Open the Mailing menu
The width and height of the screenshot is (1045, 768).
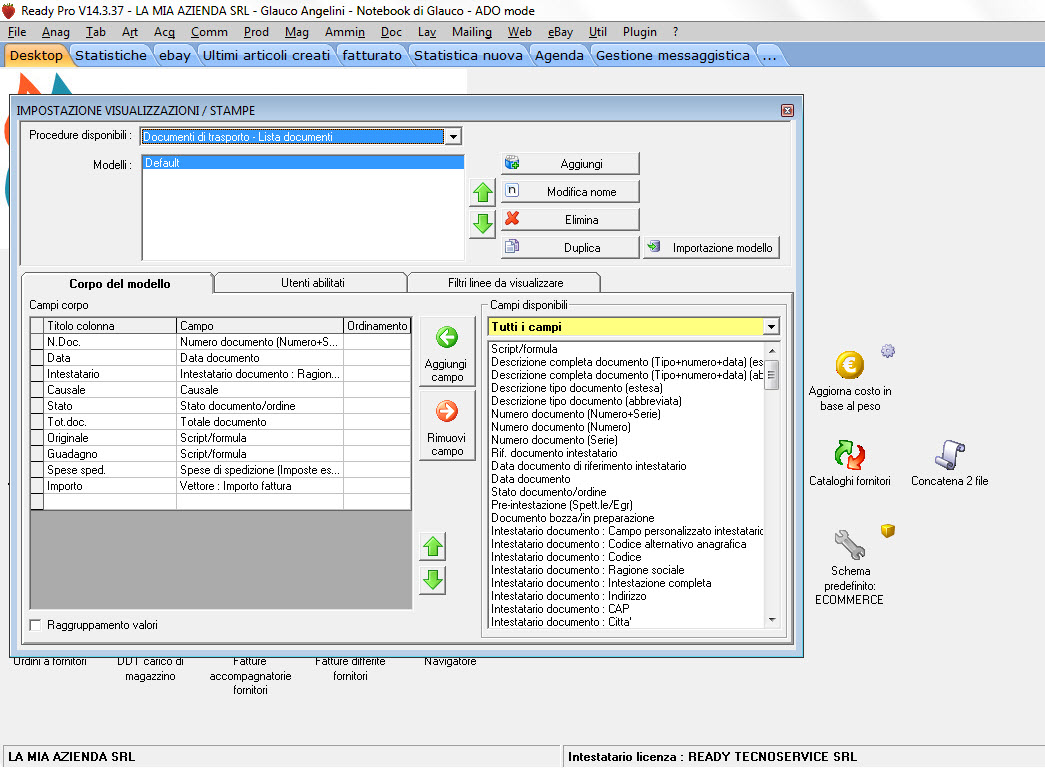[x=472, y=32]
